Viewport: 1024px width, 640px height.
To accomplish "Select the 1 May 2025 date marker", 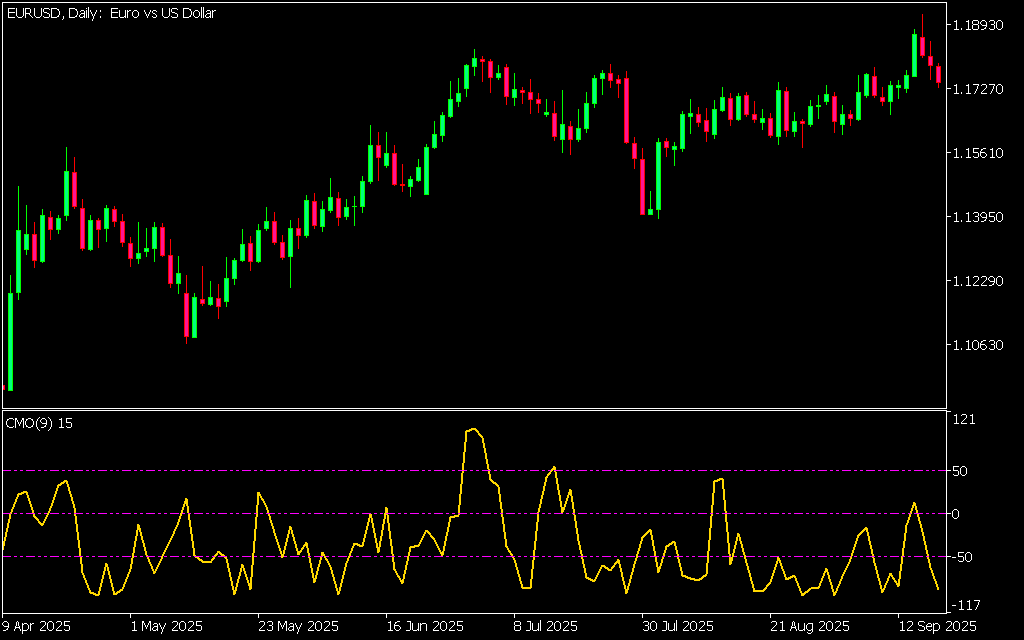I will coord(166,626).
